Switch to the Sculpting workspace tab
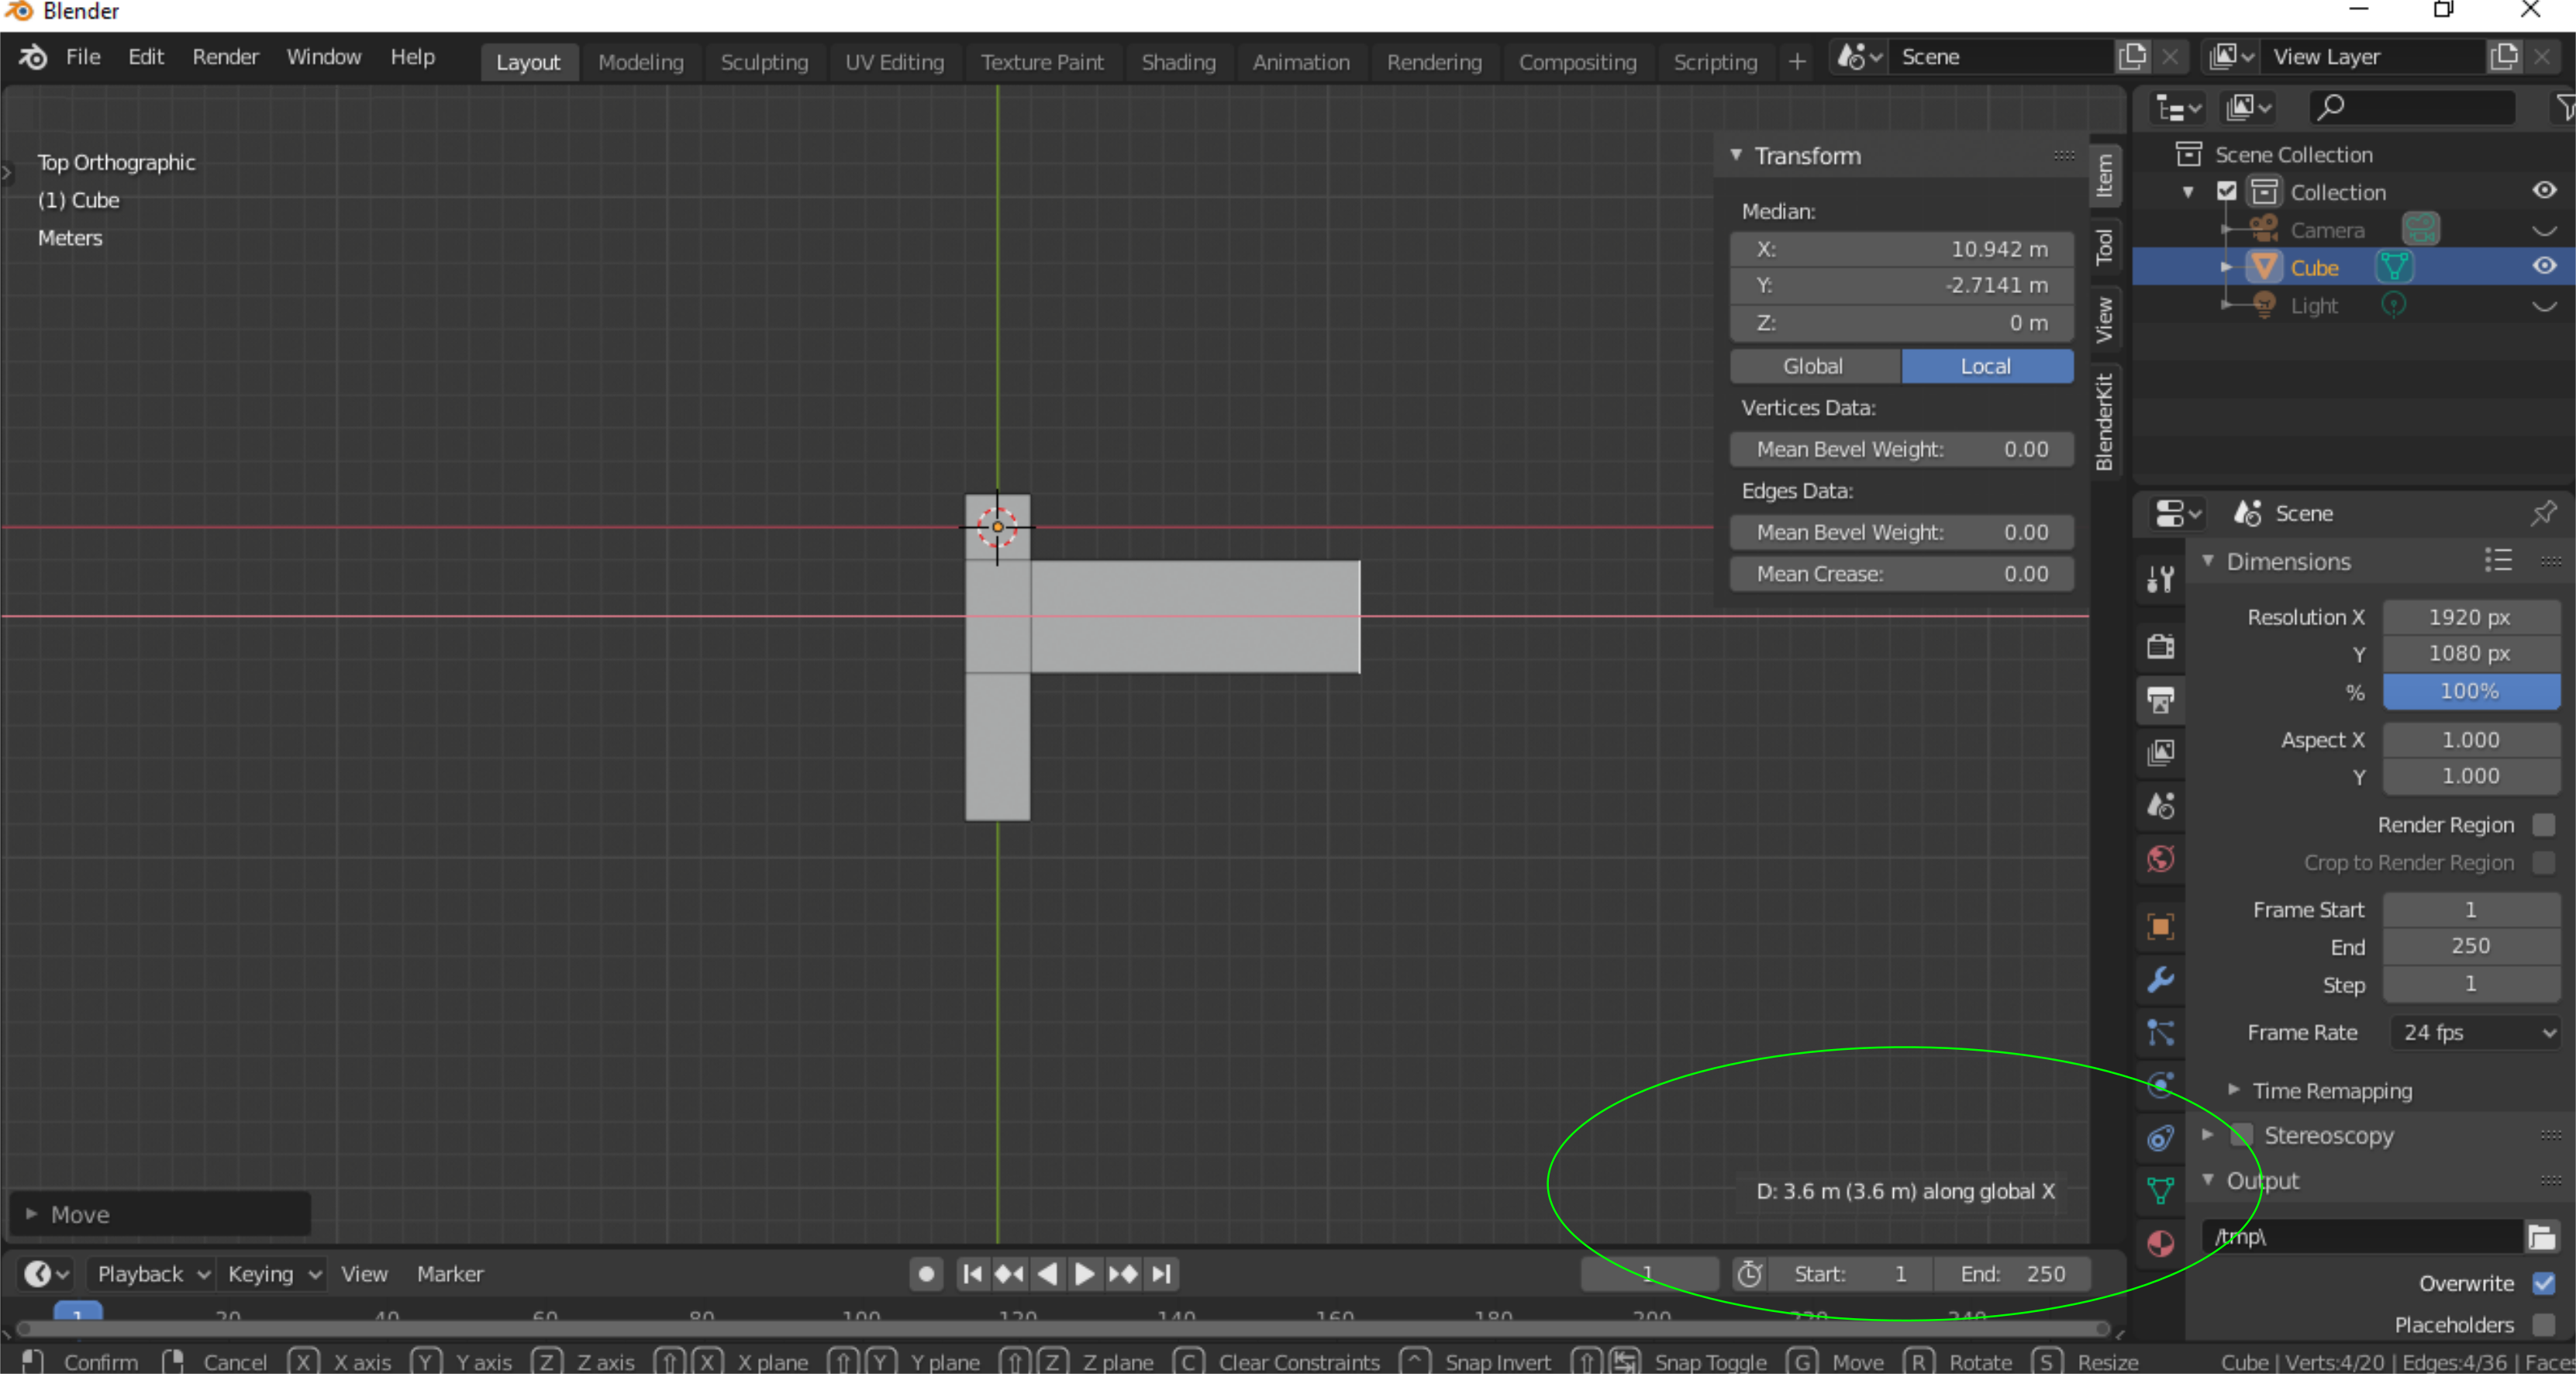This screenshot has height=1374, width=2576. 764,62
